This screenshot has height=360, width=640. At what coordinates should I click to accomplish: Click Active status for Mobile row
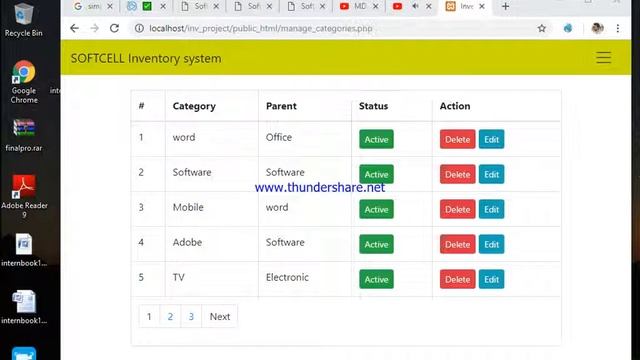[x=376, y=209]
